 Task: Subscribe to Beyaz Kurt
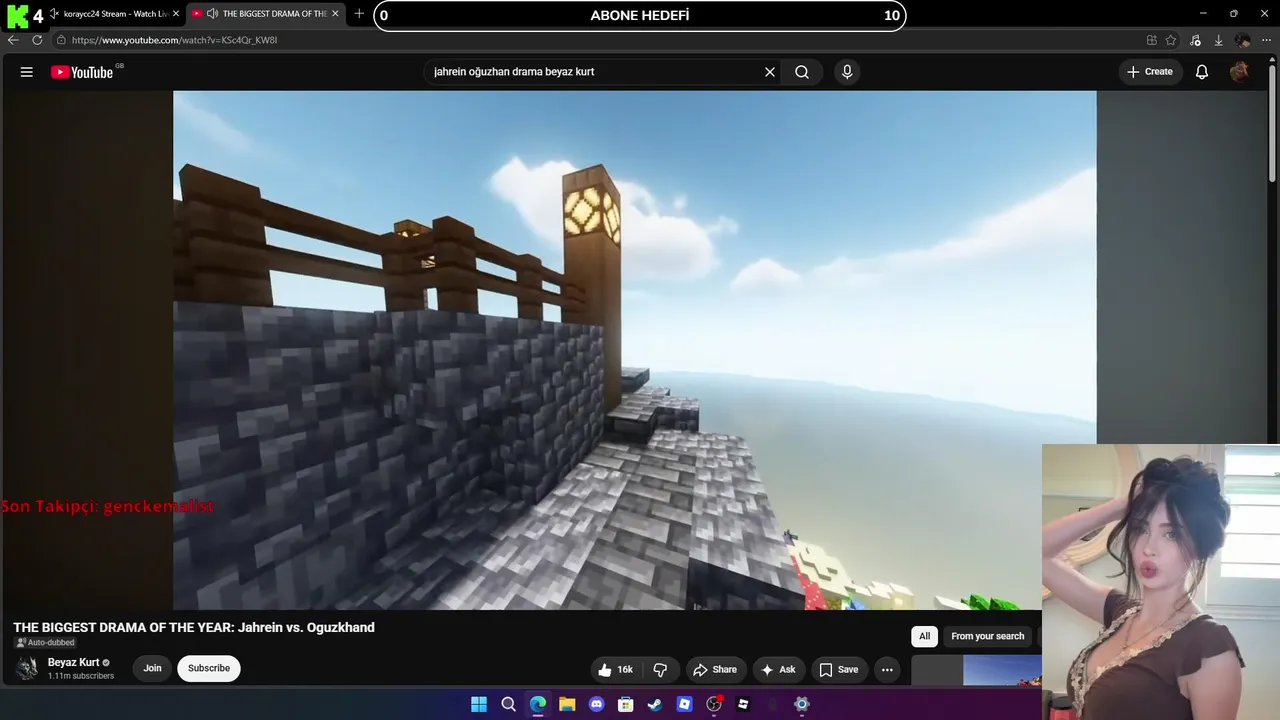pyautogui.click(x=209, y=668)
